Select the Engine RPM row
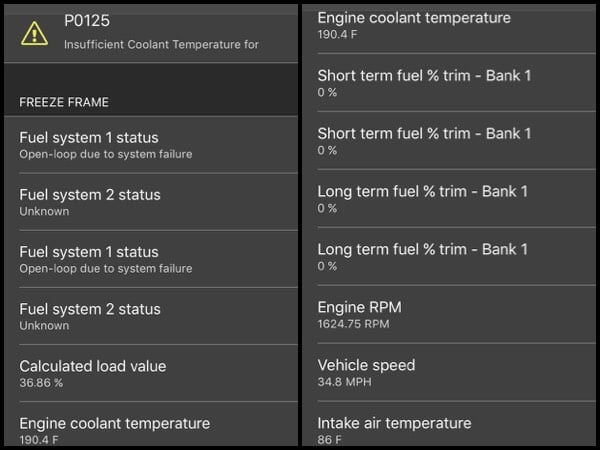The image size is (600, 450). 448,314
